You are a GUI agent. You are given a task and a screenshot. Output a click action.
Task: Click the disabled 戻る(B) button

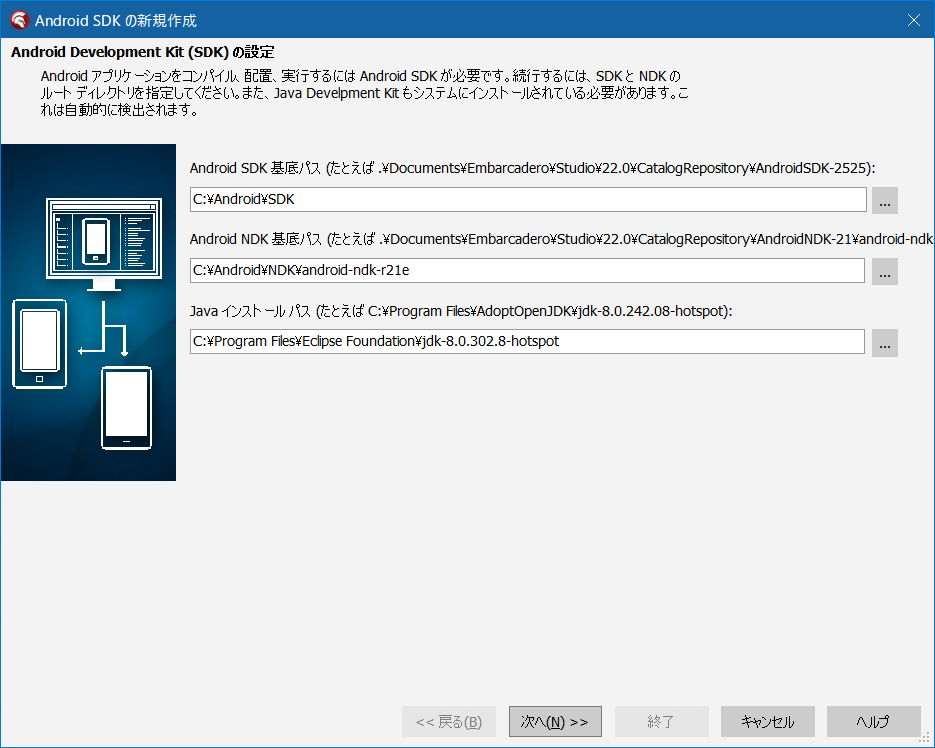coord(449,722)
